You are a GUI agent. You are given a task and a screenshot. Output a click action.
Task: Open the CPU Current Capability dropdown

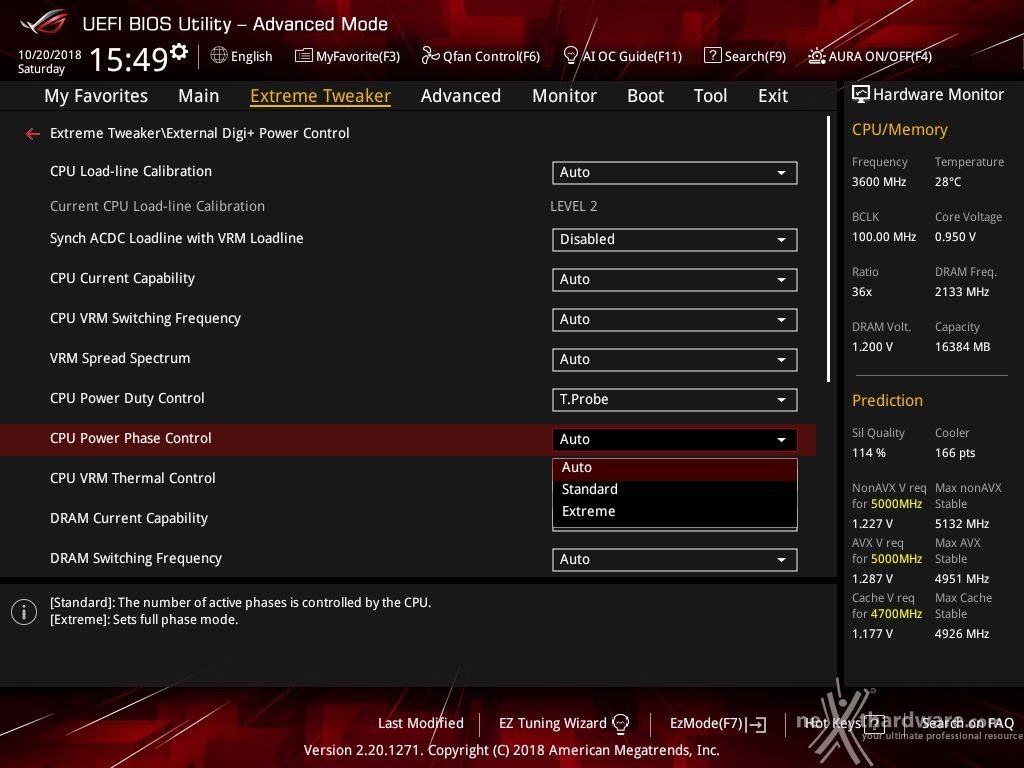(675, 280)
